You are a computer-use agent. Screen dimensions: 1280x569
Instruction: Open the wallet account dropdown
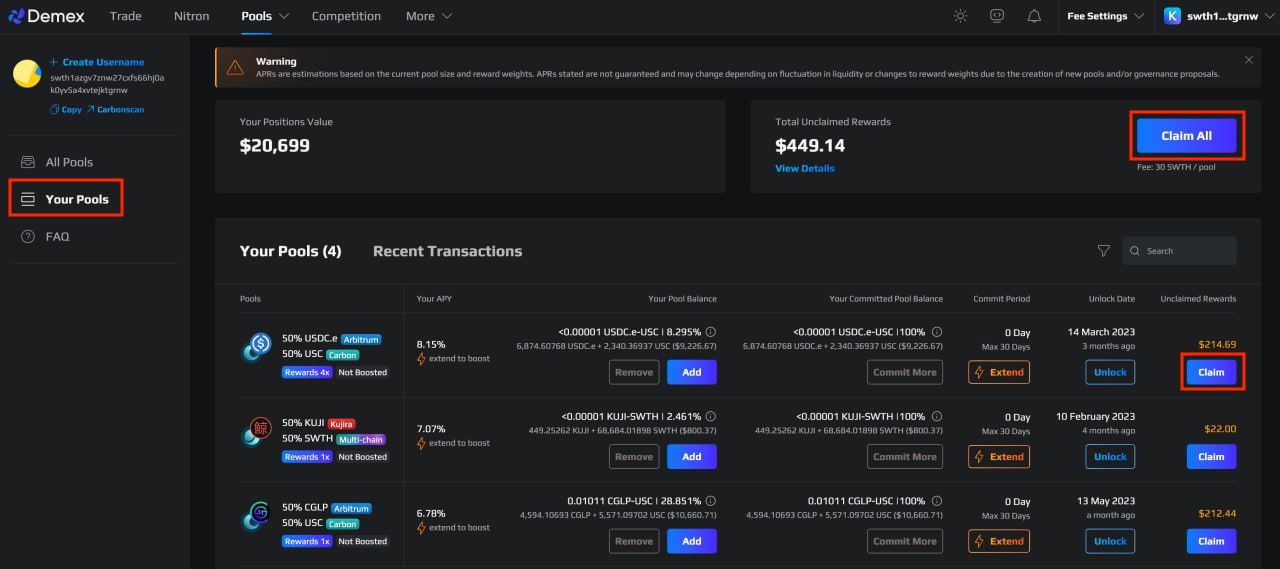pos(1216,16)
